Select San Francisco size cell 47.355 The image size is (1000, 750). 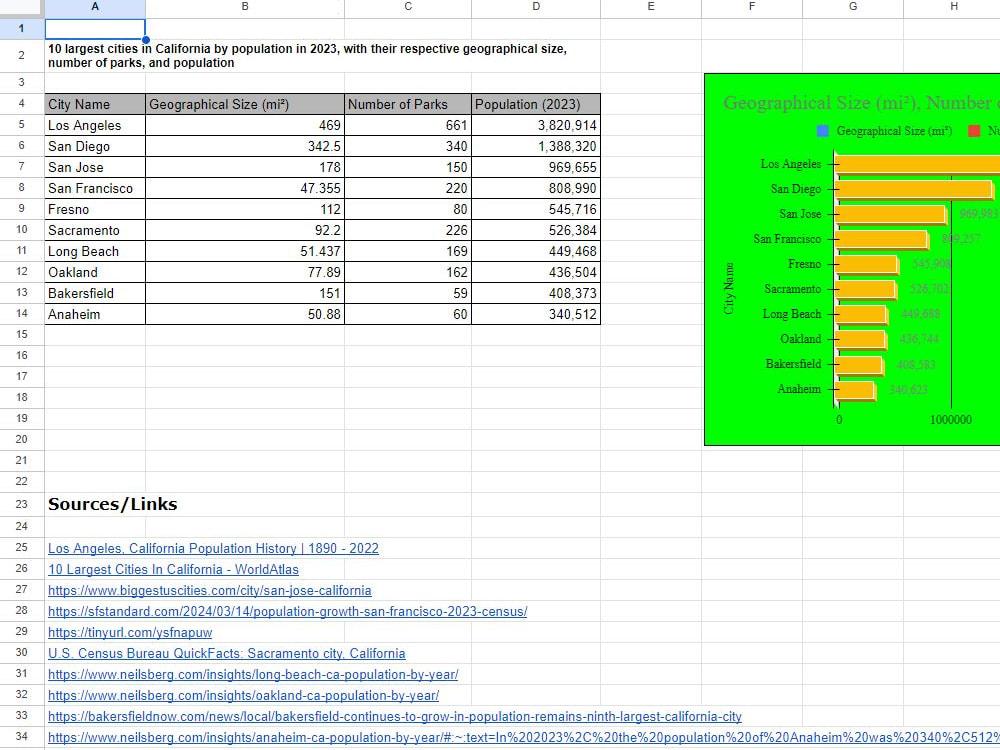(245, 189)
